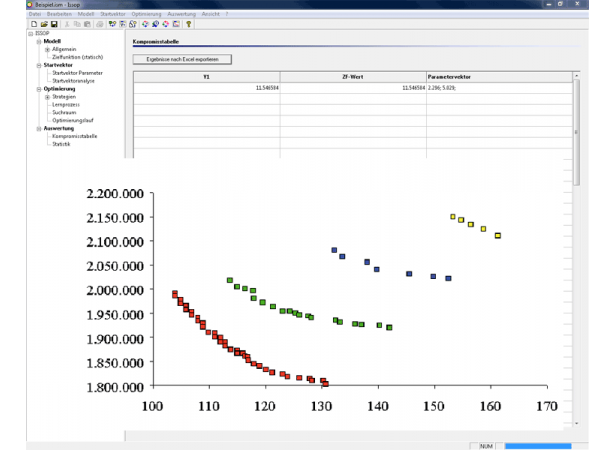Click the Parametervektor column header
Image resolution: width=615 pixels, height=450 pixels.
click(496, 76)
